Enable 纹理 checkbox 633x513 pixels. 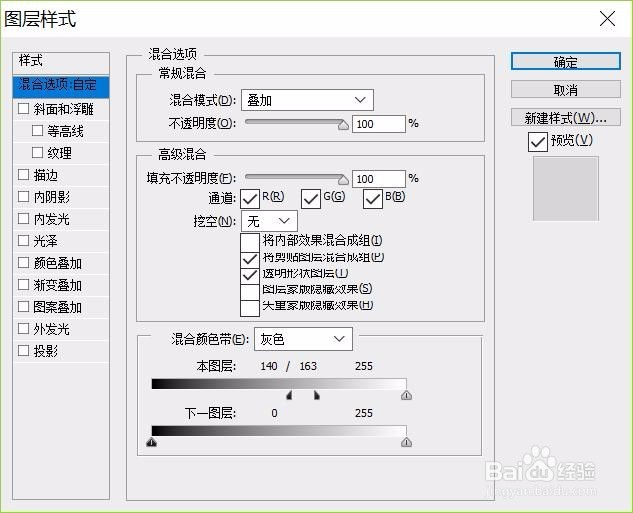pyautogui.click(x=37, y=152)
